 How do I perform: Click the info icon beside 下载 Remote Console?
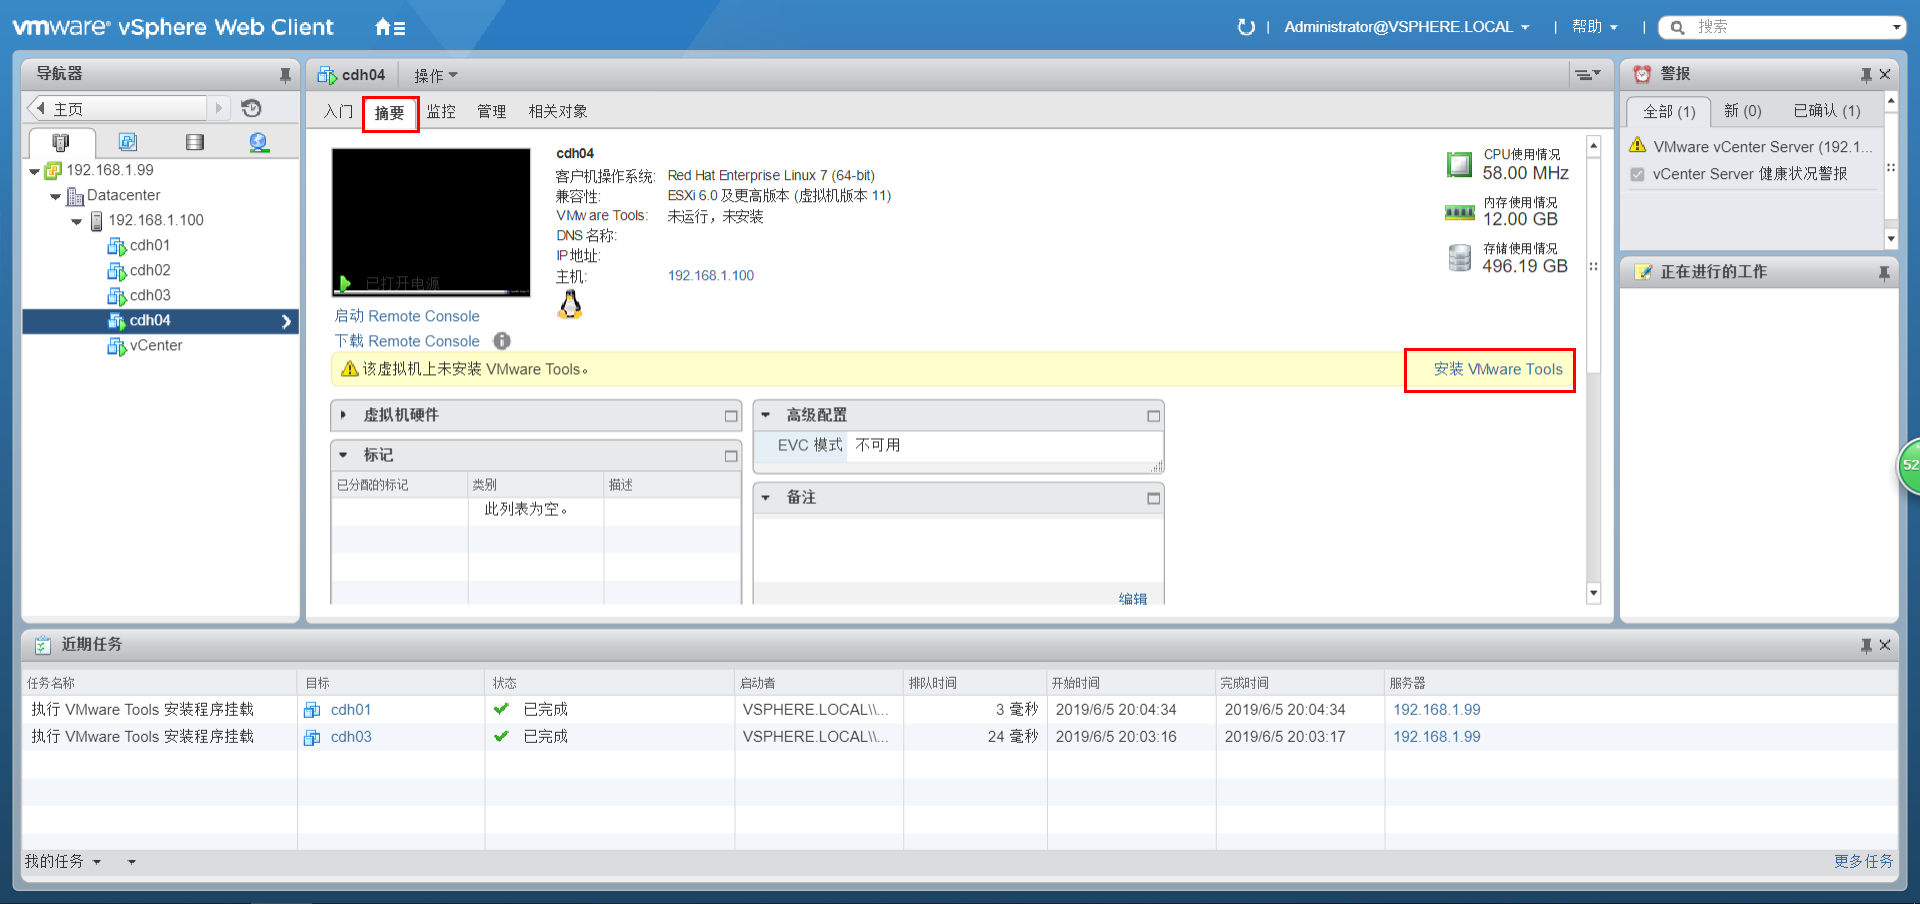tap(501, 340)
